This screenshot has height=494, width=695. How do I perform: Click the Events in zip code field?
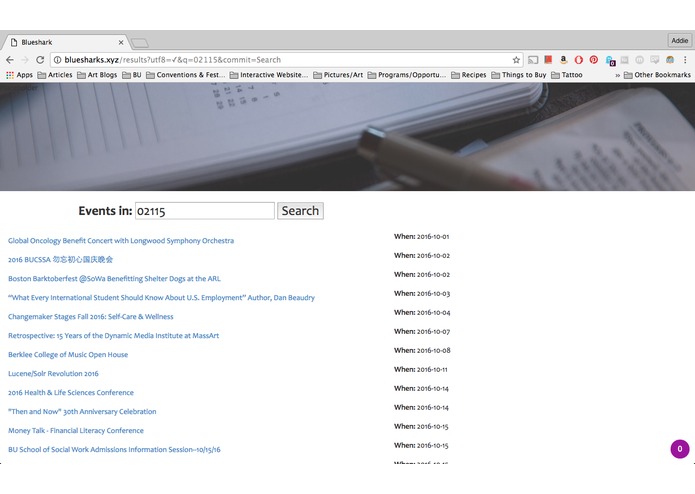(205, 211)
